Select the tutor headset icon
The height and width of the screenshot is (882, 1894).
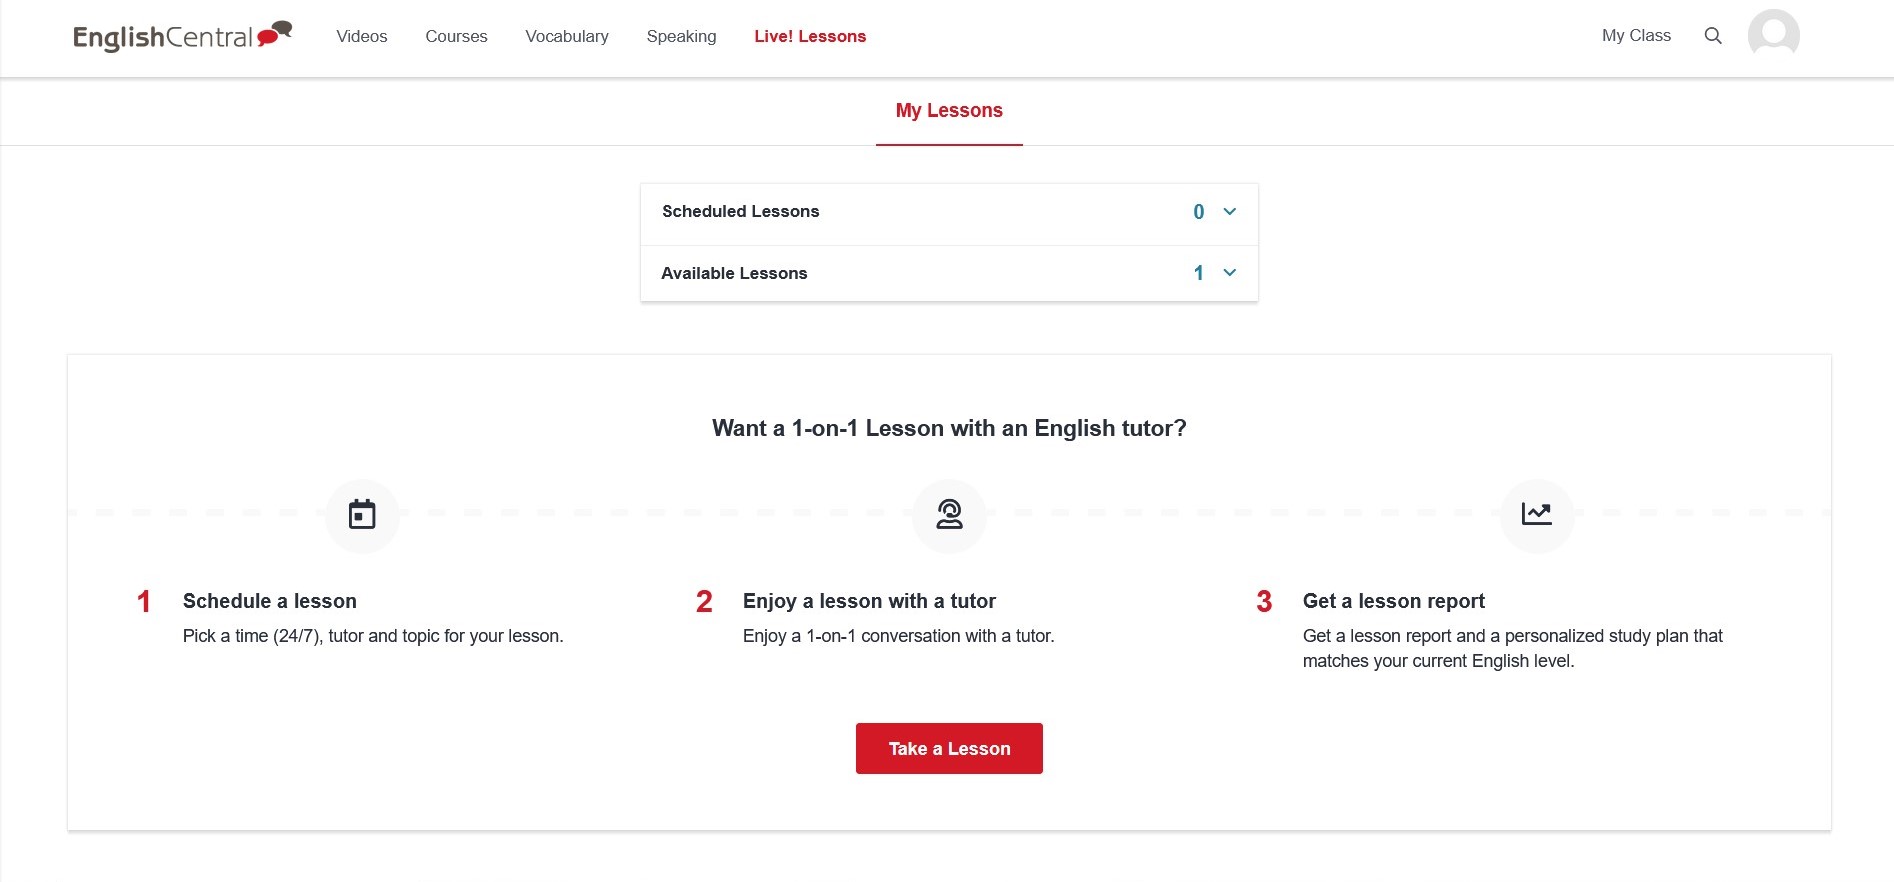[948, 515]
